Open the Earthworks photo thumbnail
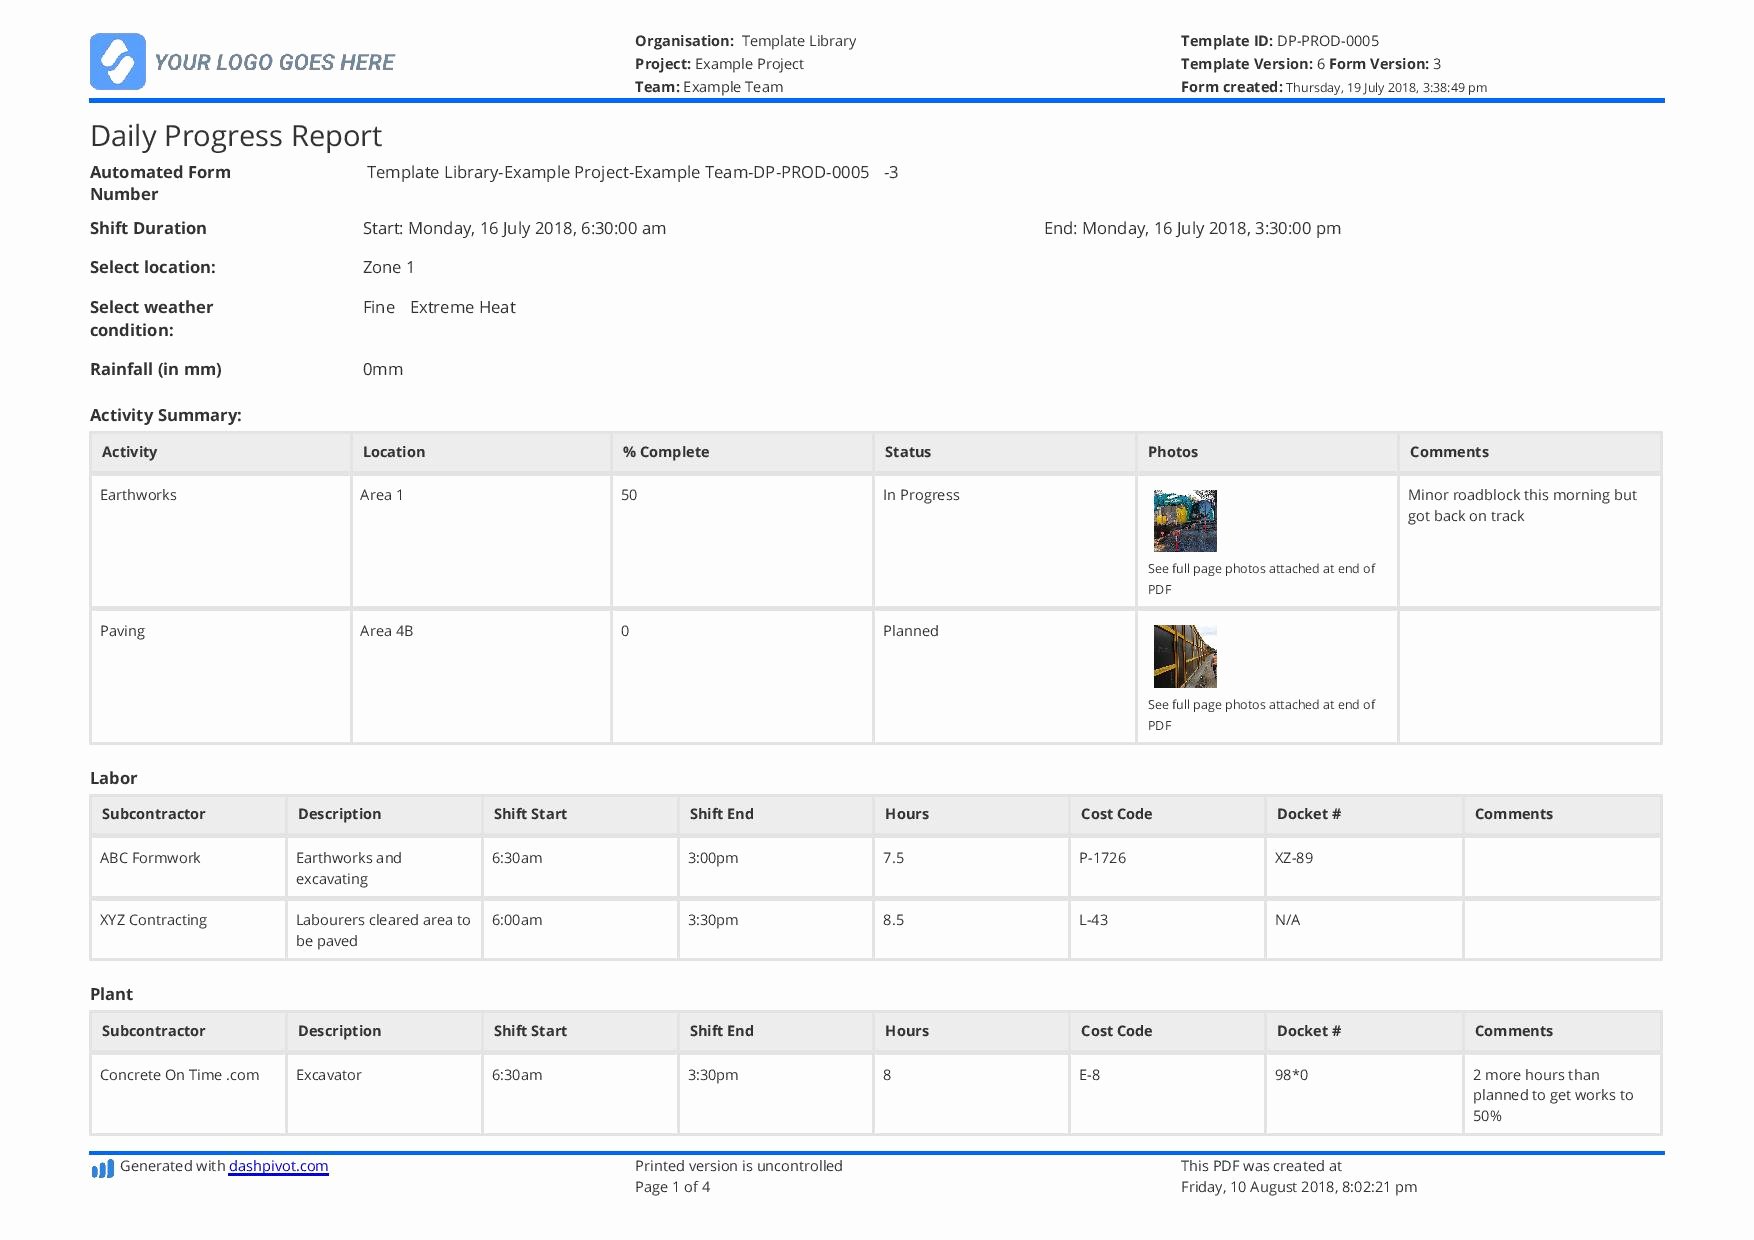This screenshot has height=1240, width=1754. (x=1185, y=521)
